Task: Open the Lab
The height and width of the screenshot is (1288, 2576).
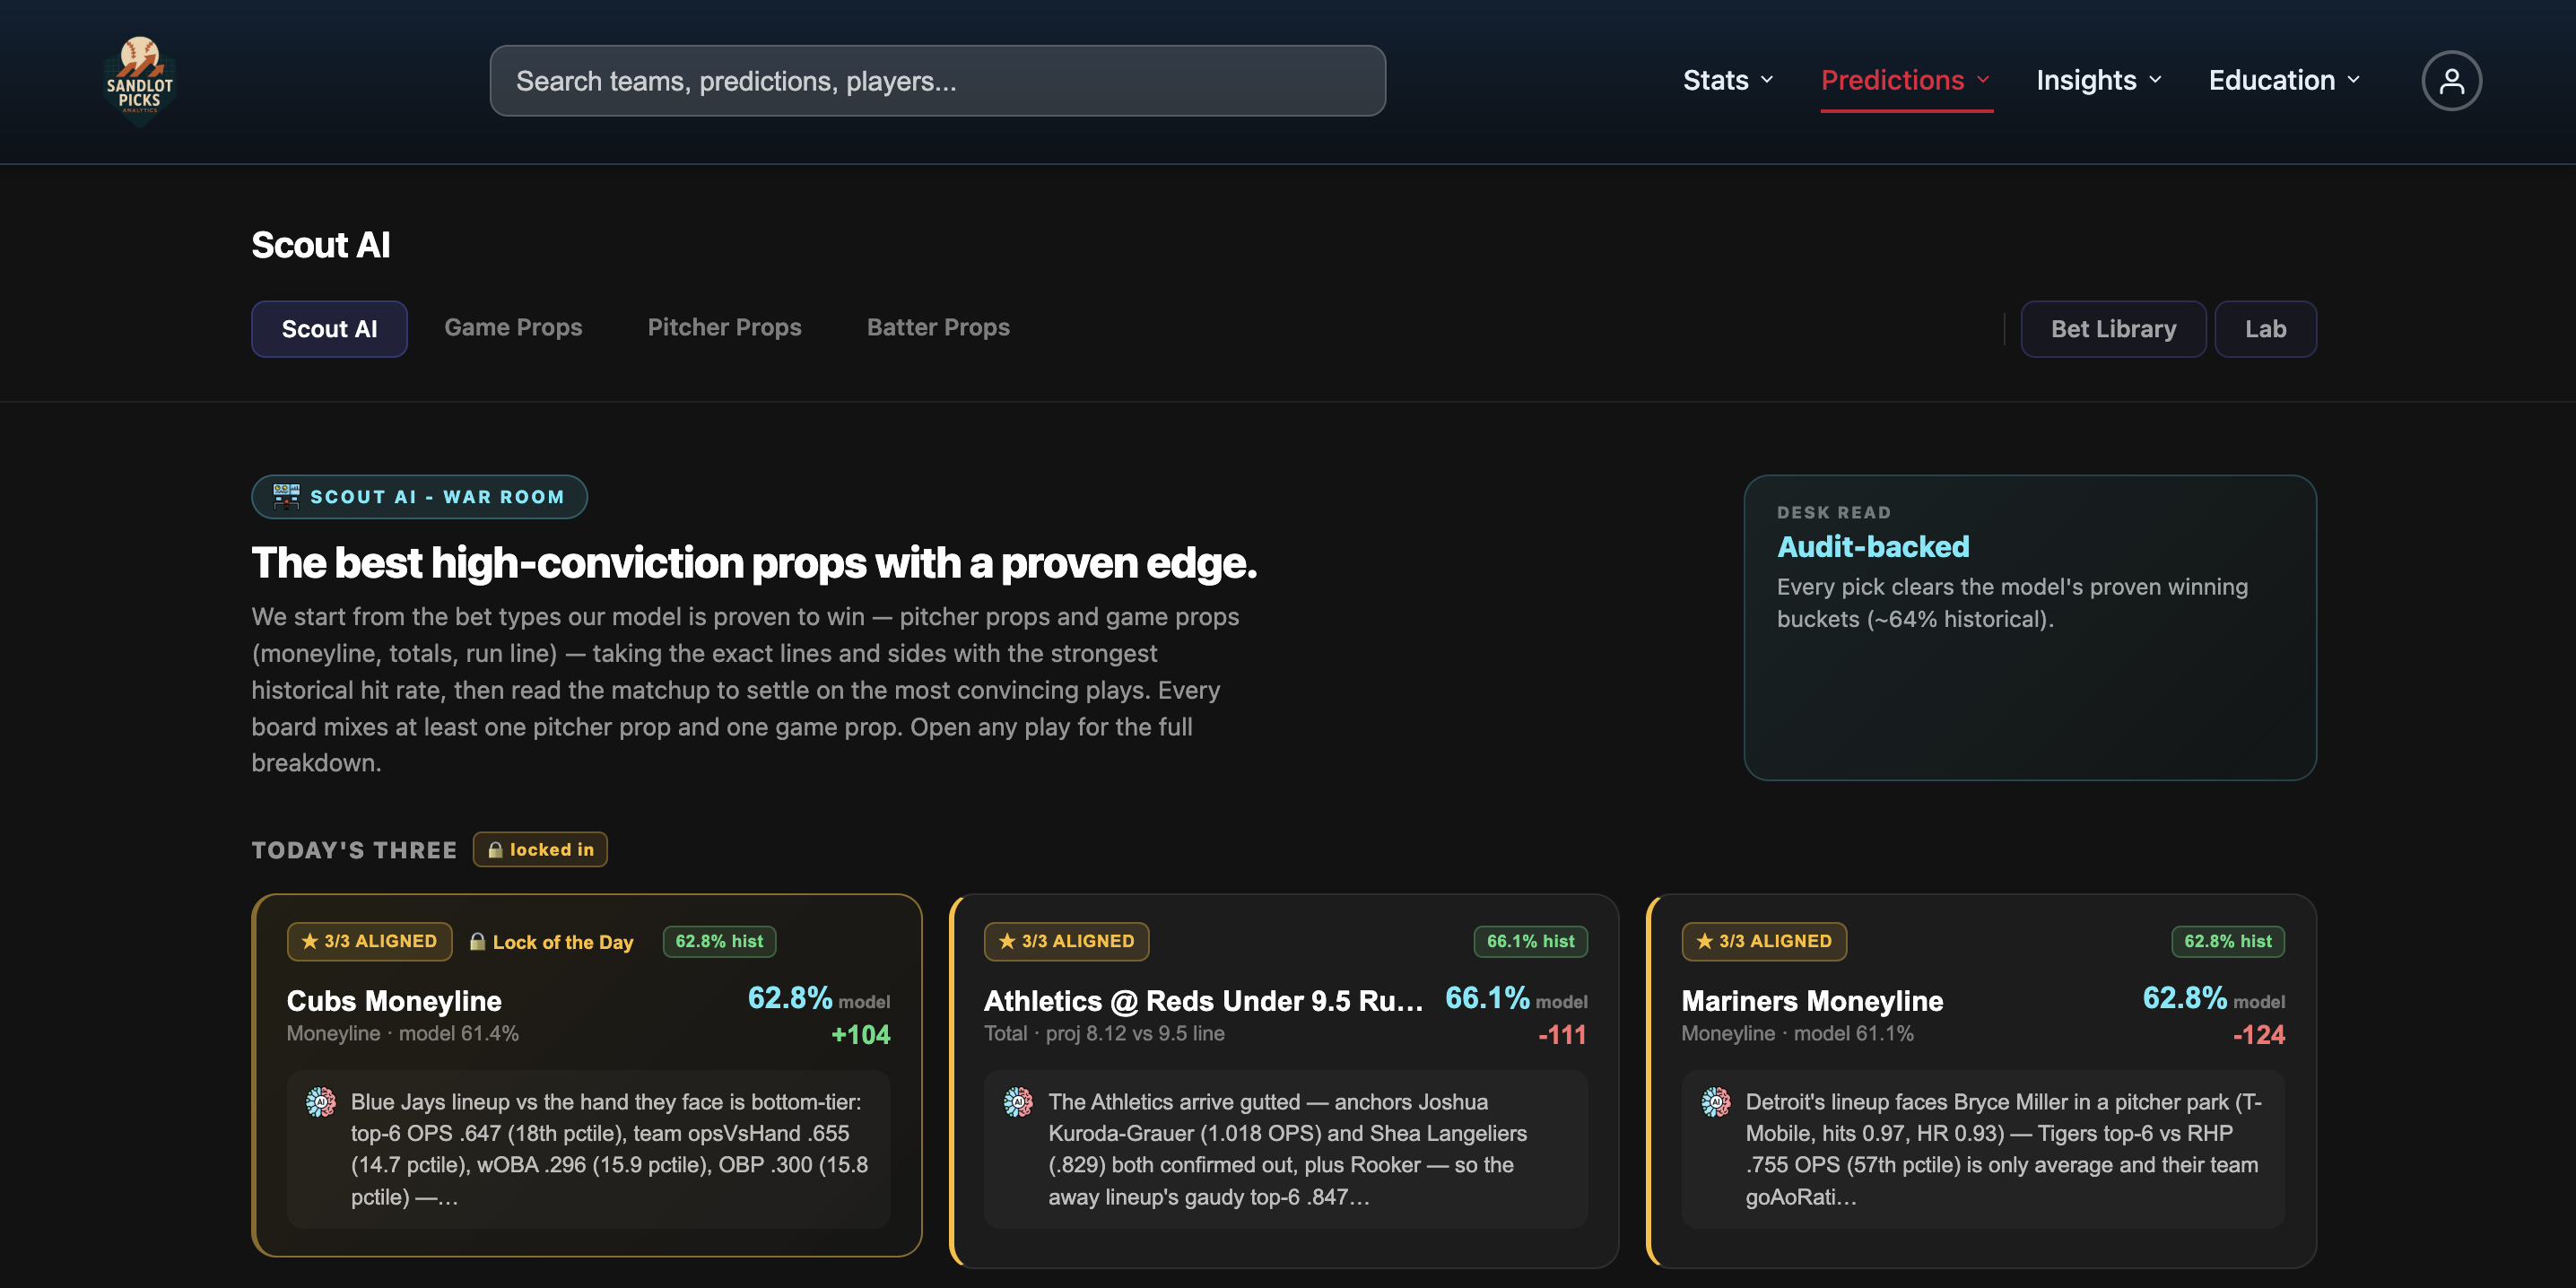Action: click(2265, 329)
